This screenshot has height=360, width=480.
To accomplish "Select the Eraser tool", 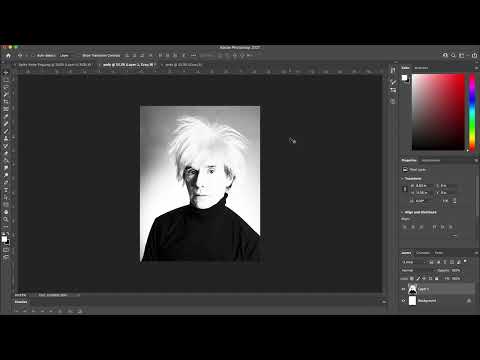I will point(6,153).
